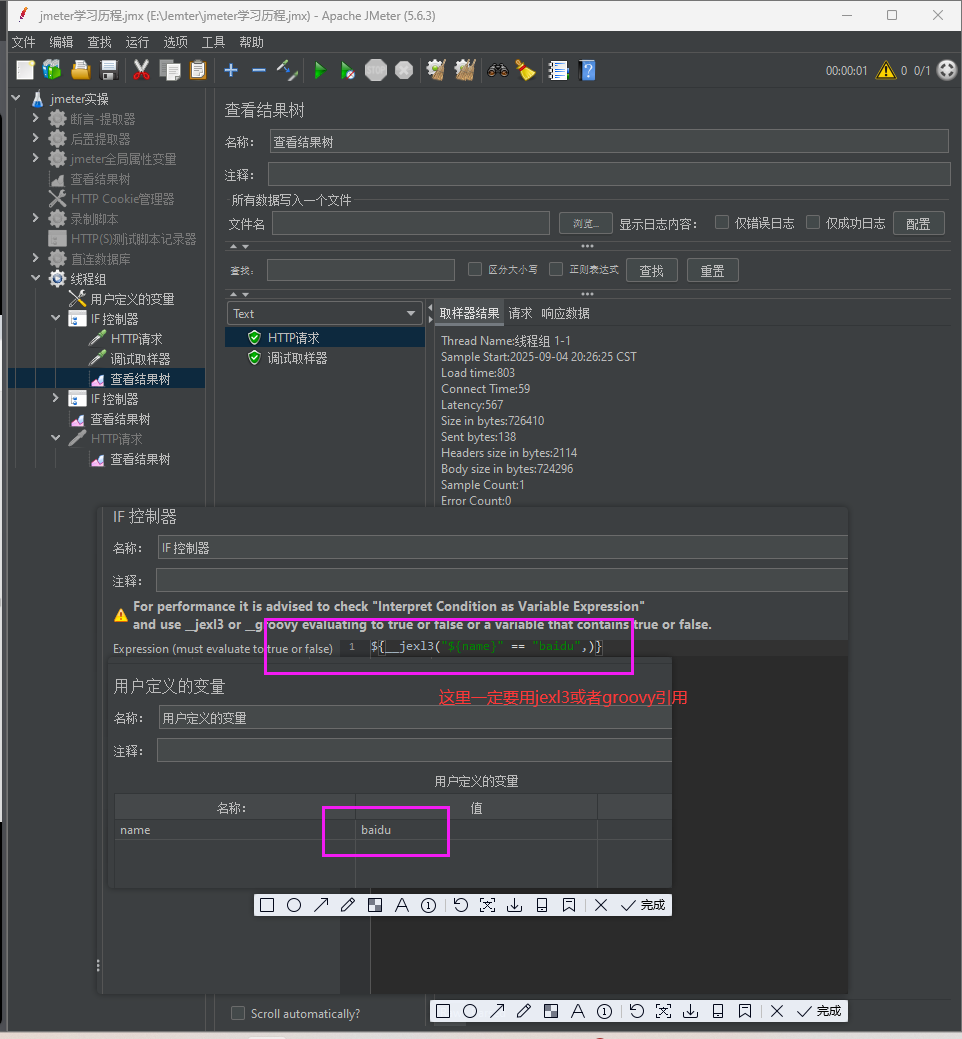The width and height of the screenshot is (962, 1039).
Task: Clear all results with double broom icon
Action: pyautogui.click(x=464, y=70)
